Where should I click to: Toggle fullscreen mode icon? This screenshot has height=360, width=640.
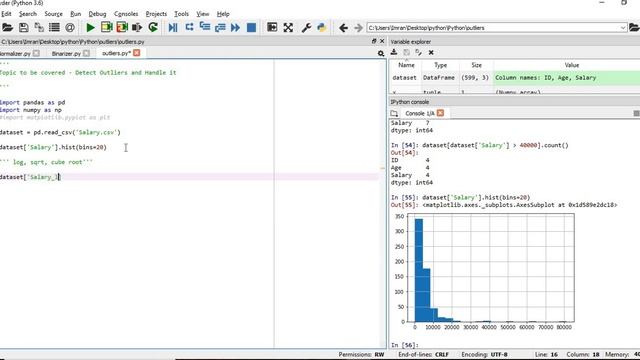(x=288, y=28)
